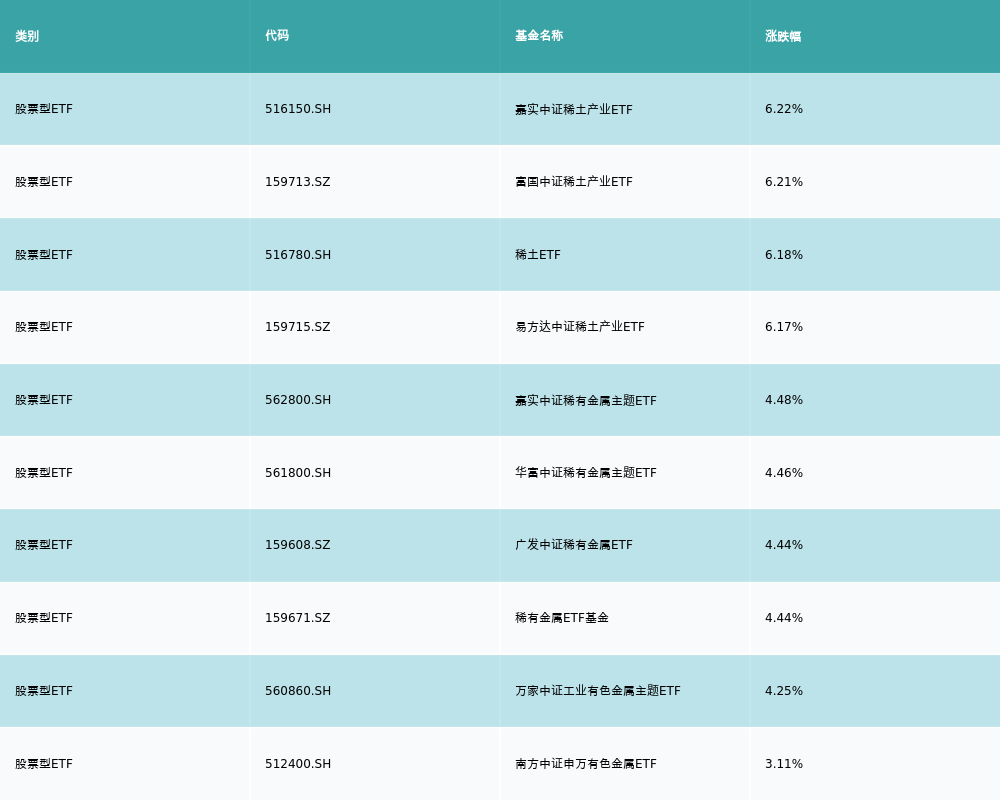Screen dimensions: 1000x800
Task: Open 南方中证申万有色金属ETF fund
Action: tap(586, 764)
